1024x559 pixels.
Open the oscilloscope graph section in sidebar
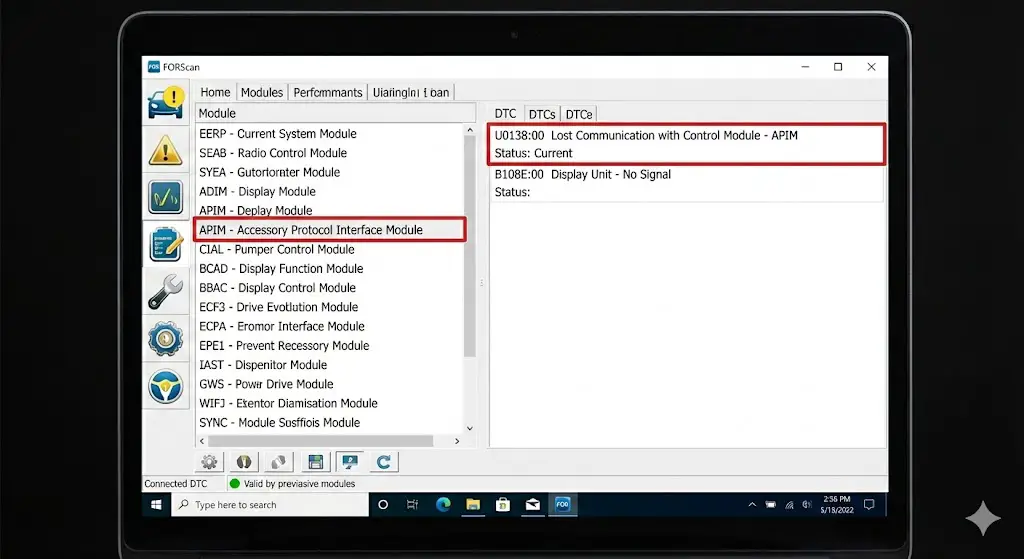(166, 197)
